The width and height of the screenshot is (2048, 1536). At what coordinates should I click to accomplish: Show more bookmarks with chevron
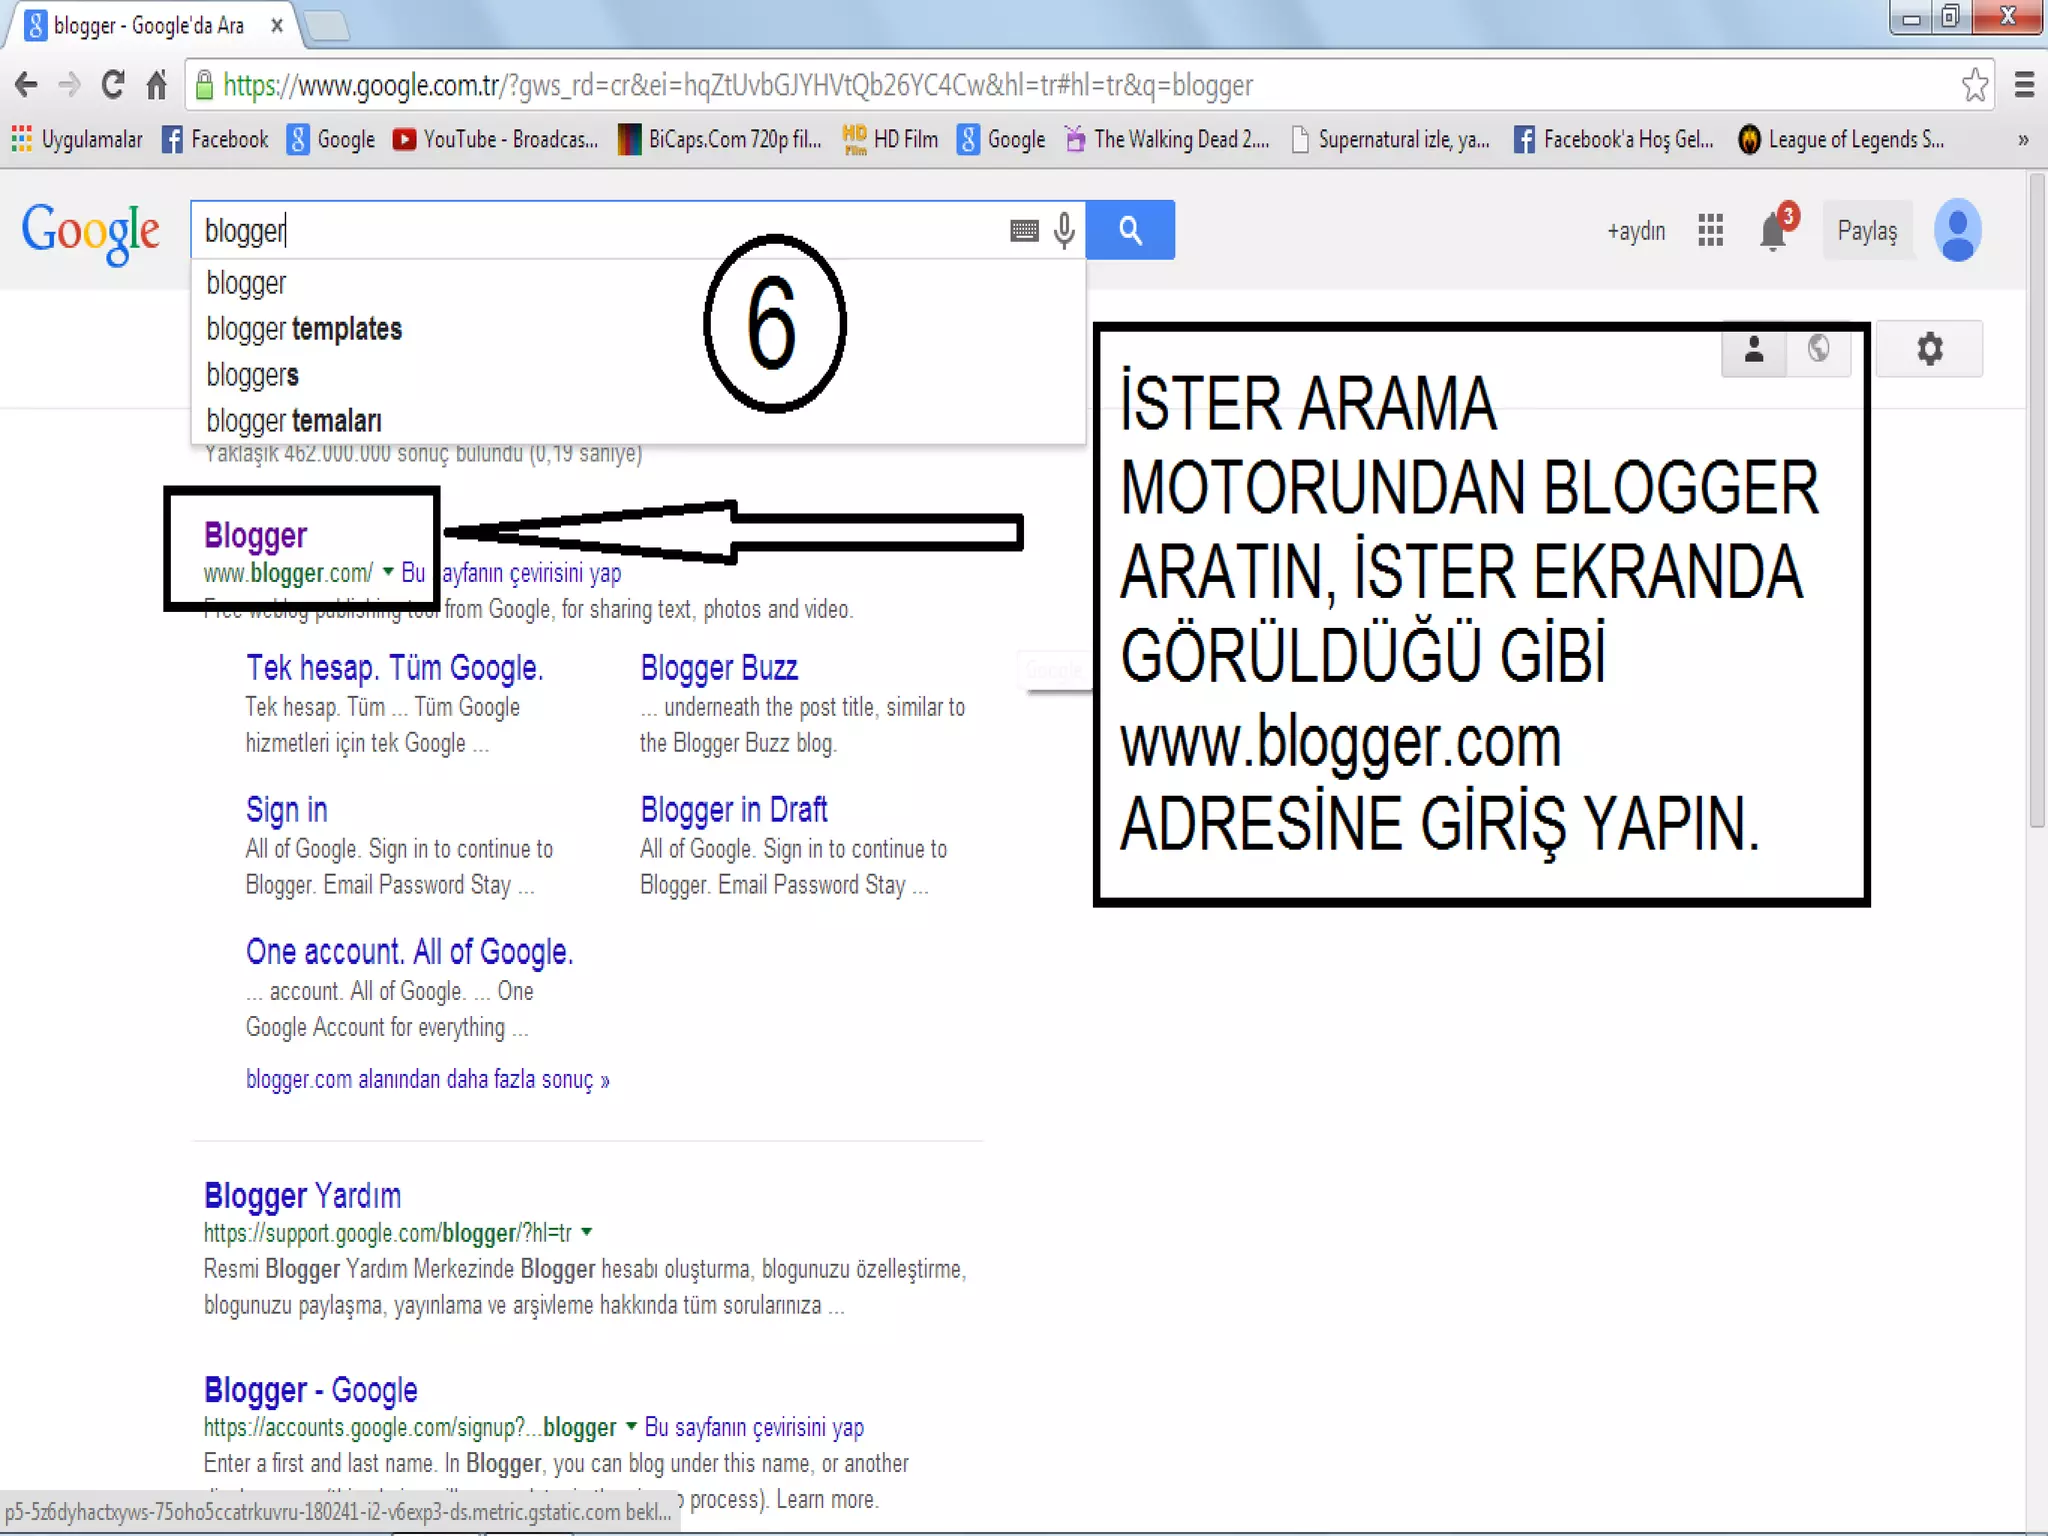point(2023,139)
